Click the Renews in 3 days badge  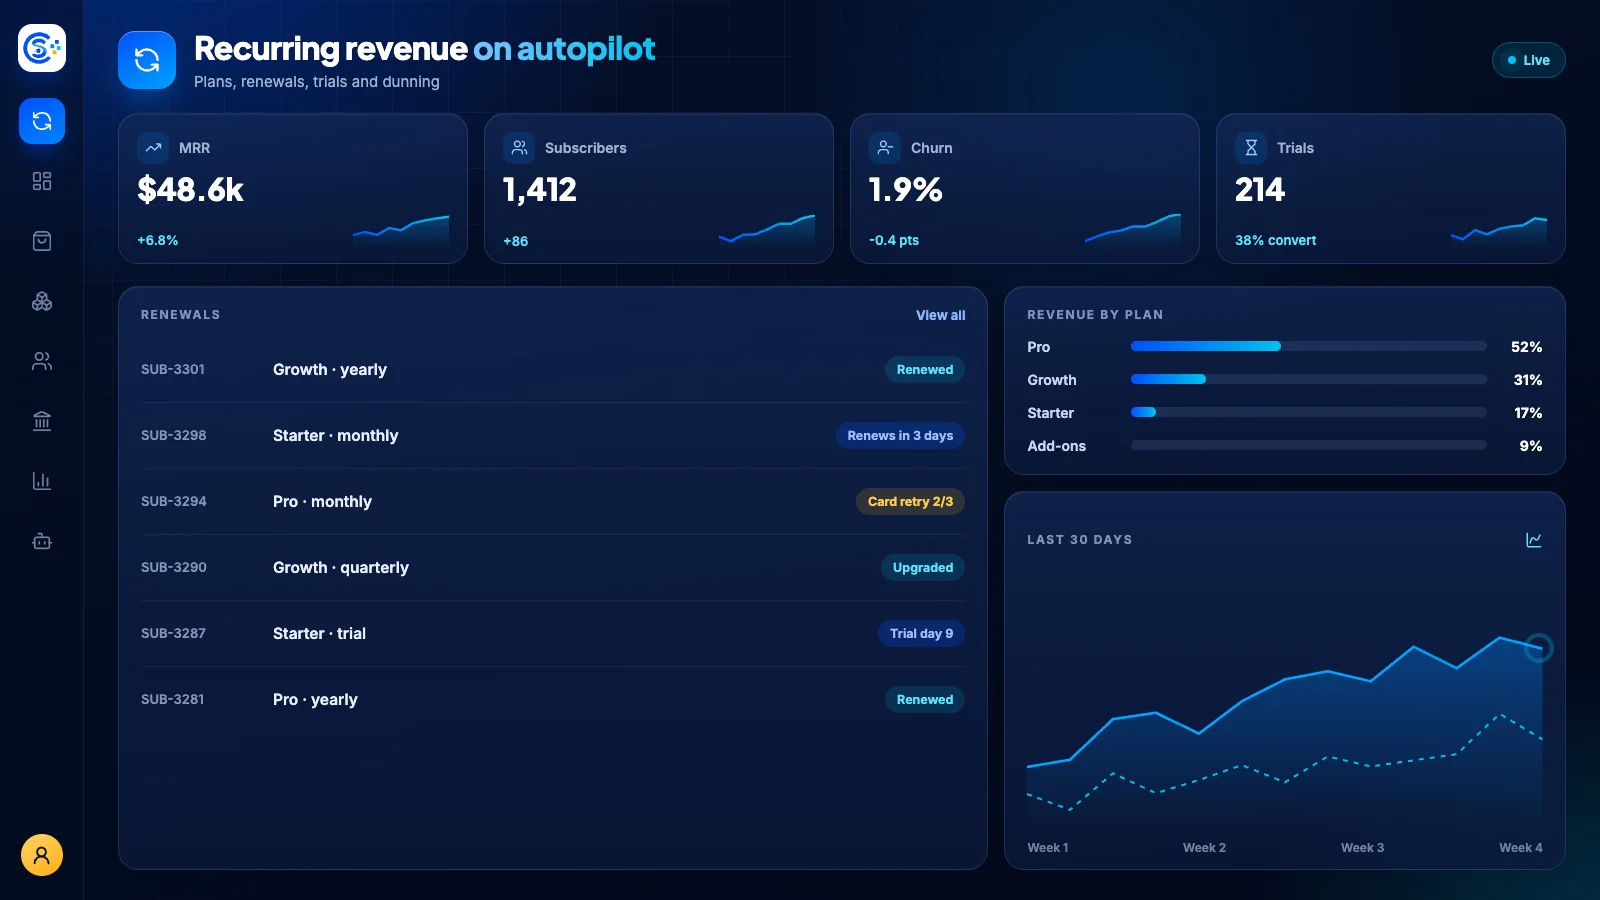[900, 435]
